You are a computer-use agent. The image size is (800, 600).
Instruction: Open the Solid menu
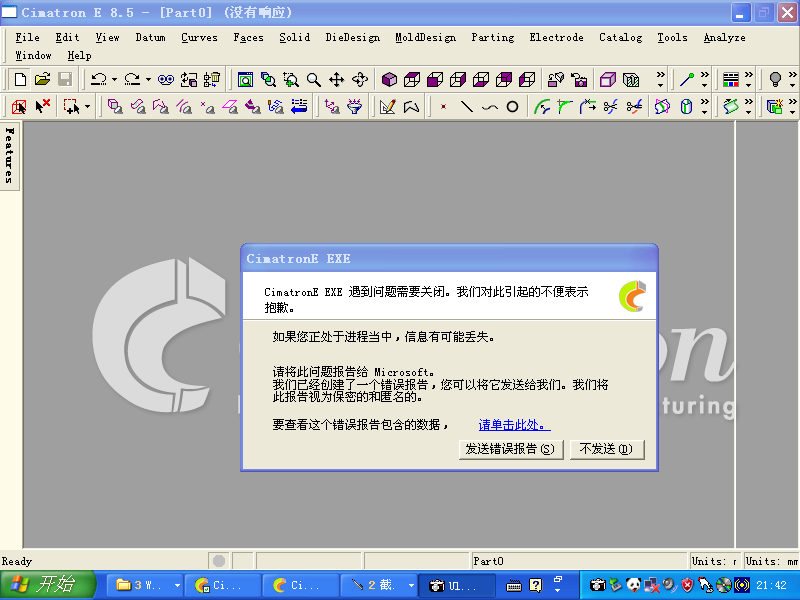[294, 37]
